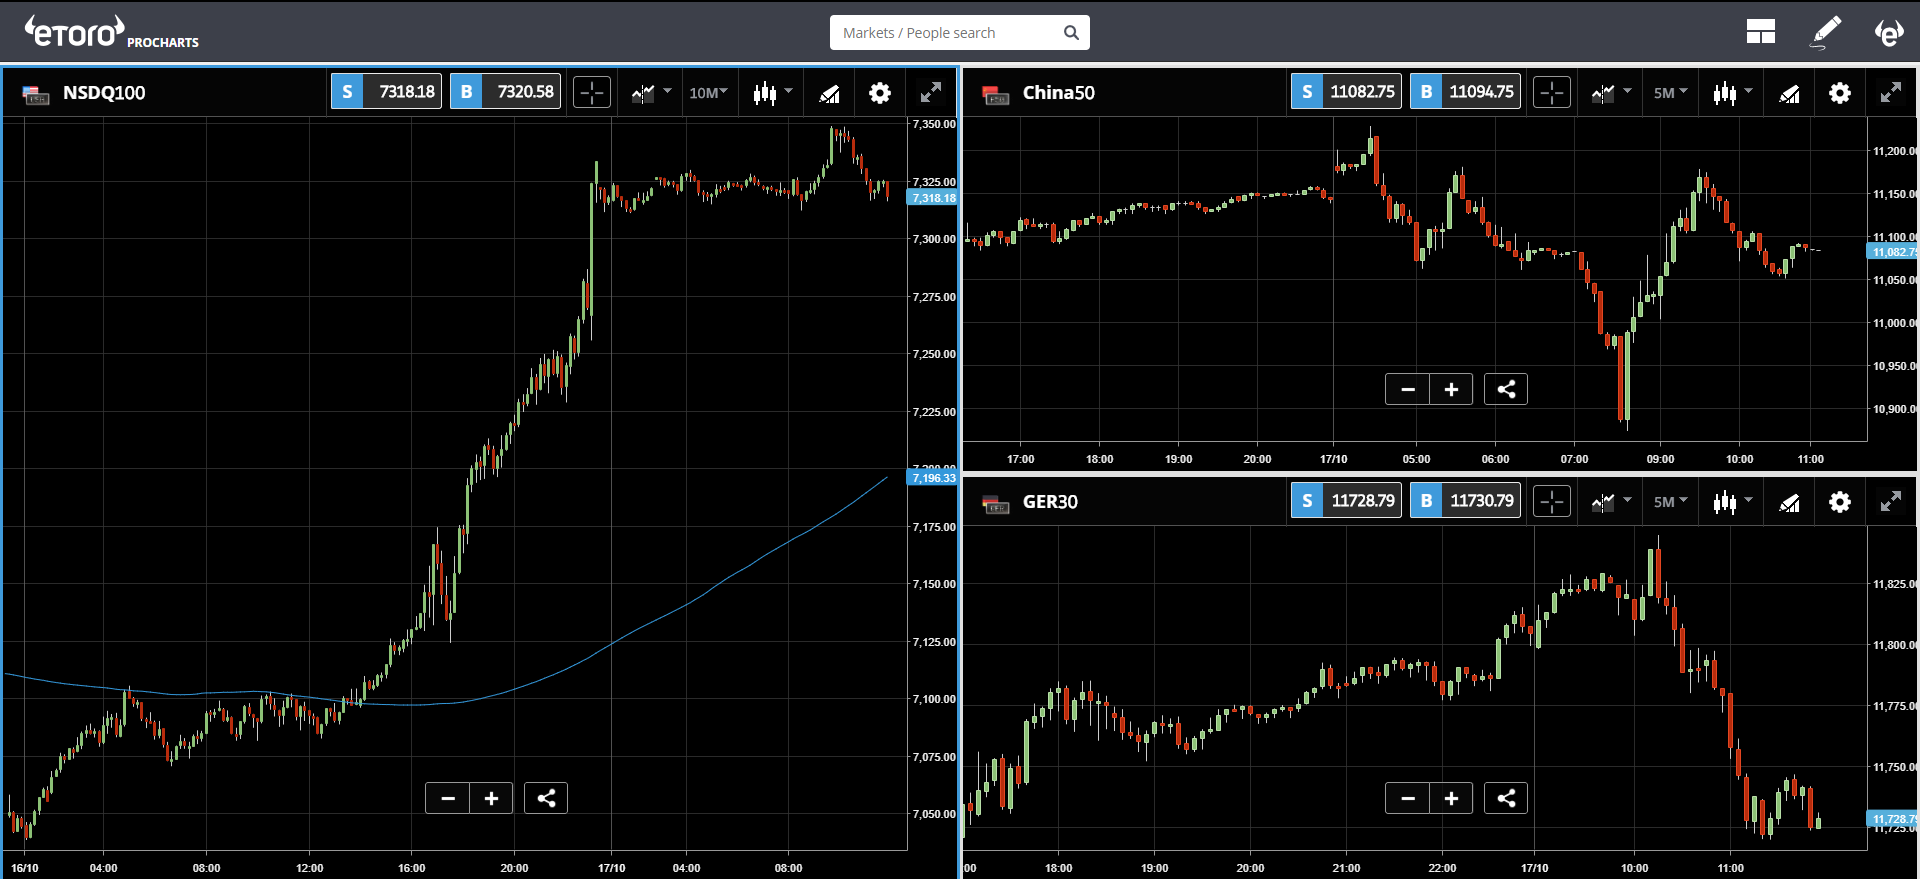Open GER30 chart settings gear
1920x879 pixels.
coord(1839,502)
